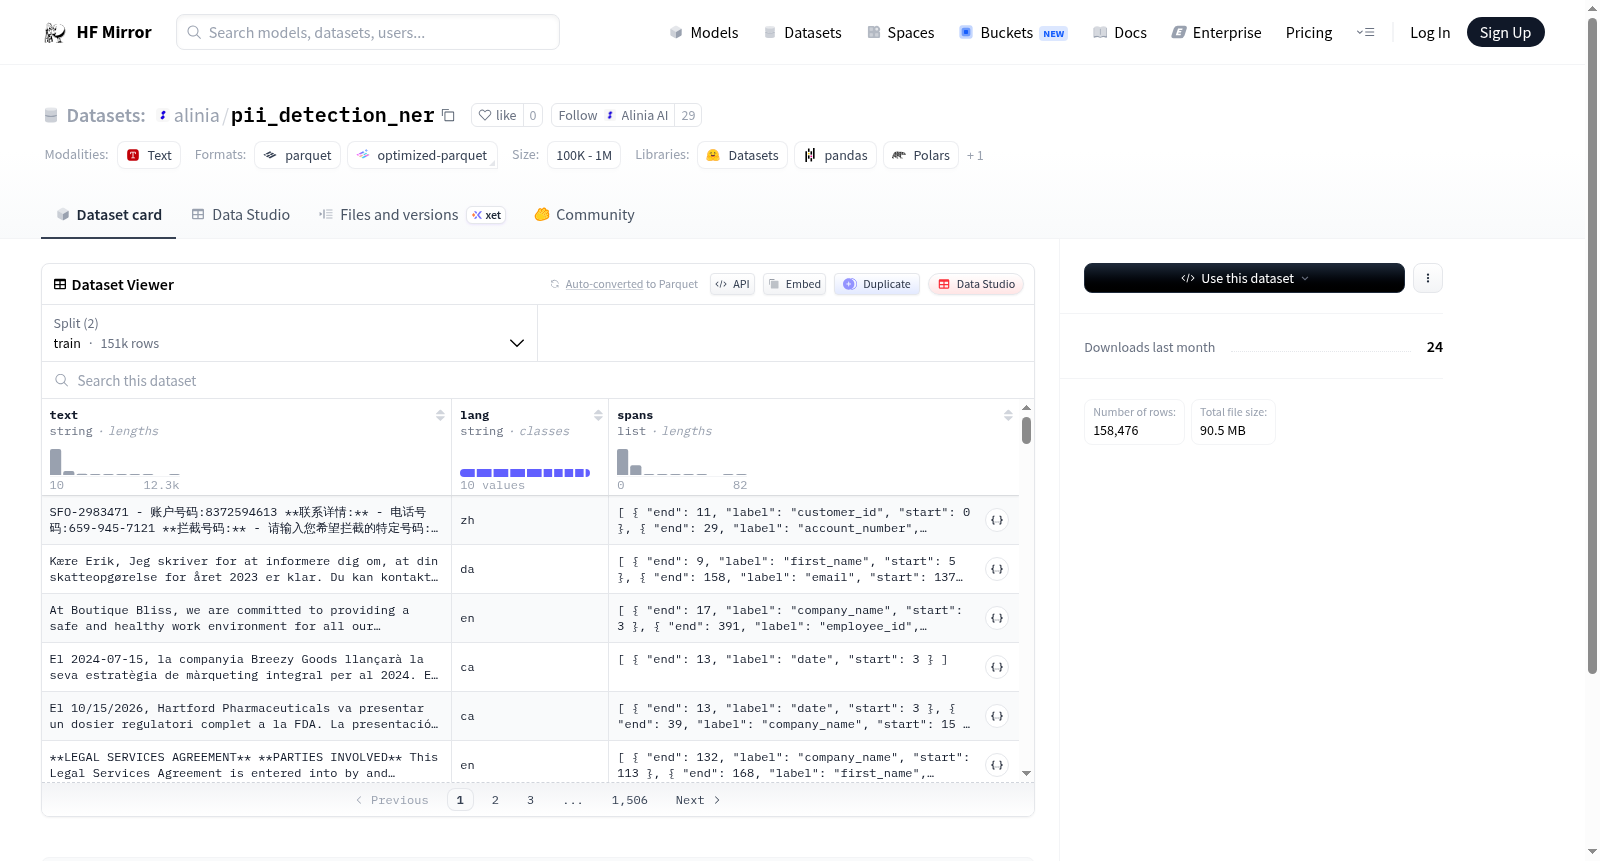Click the lang classes distribution bar
1600x861 pixels.
(x=525, y=473)
